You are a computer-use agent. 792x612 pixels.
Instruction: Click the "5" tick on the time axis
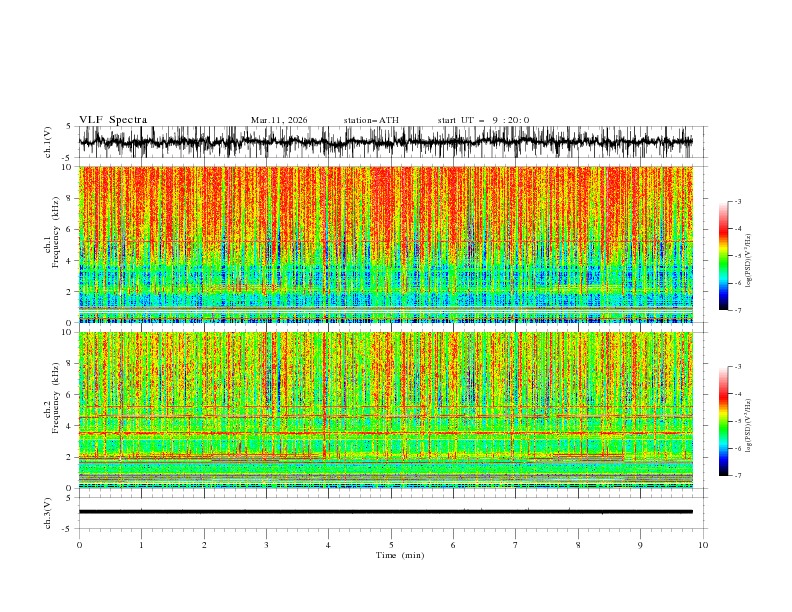pos(391,545)
